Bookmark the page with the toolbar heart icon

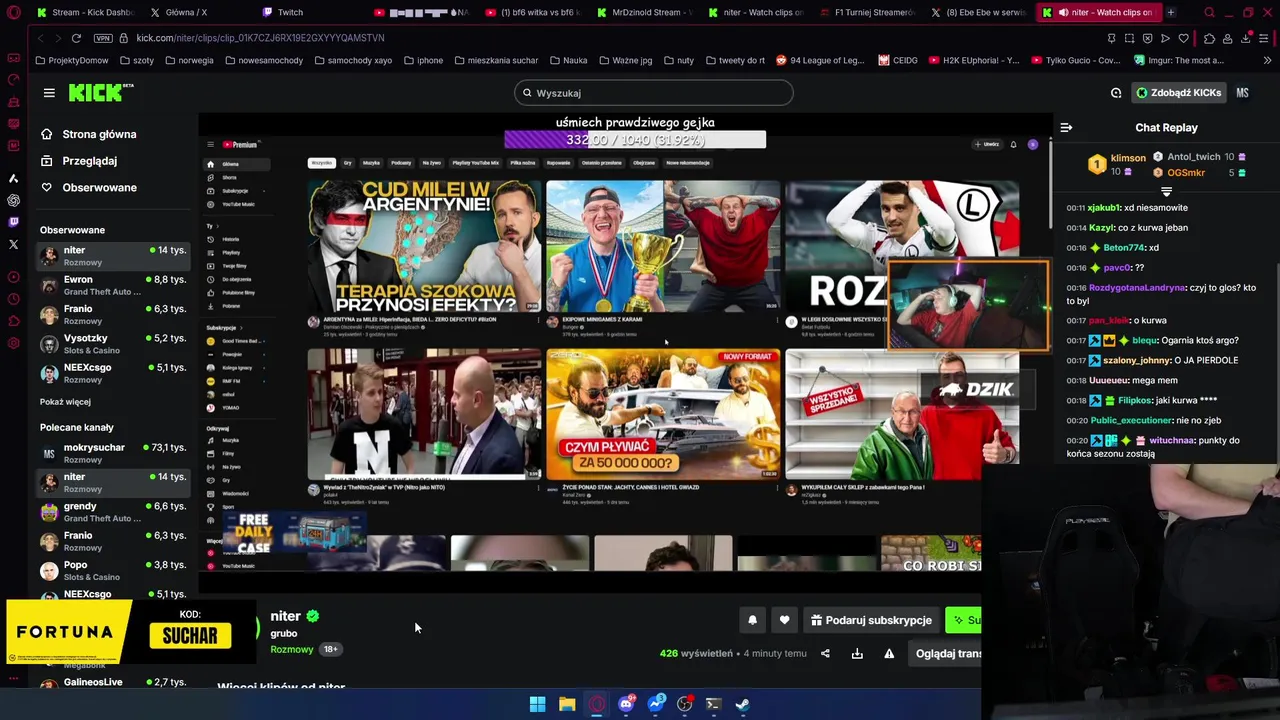[1183, 38]
